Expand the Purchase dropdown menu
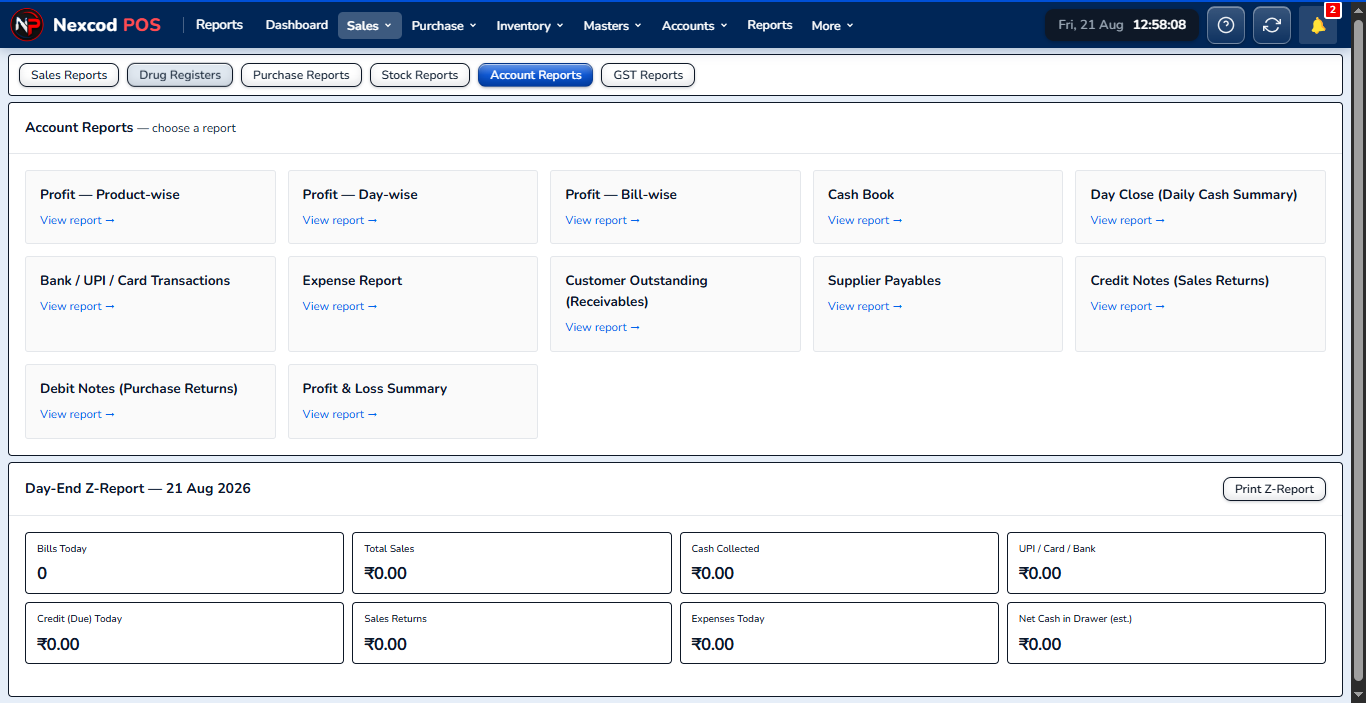The height and width of the screenshot is (703, 1366). (444, 25)
